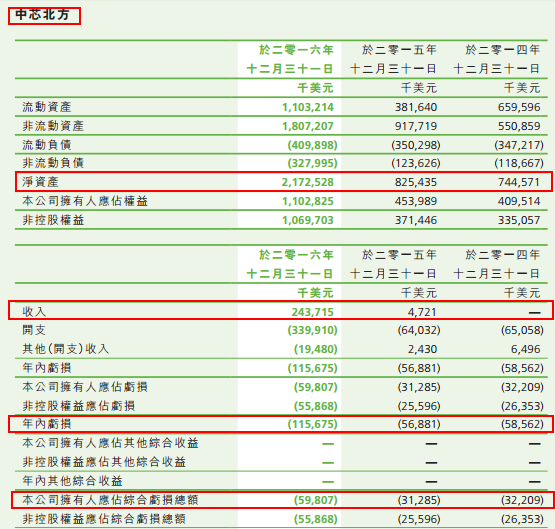Select the 流動負債 row label
555x529 pixels.
click(47, 145)
